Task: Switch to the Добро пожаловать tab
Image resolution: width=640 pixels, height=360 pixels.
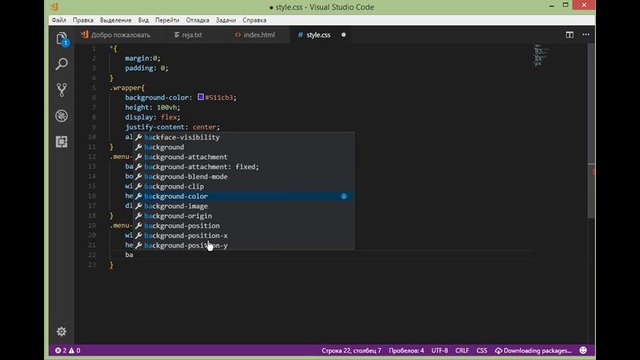Action: [120, 35]
